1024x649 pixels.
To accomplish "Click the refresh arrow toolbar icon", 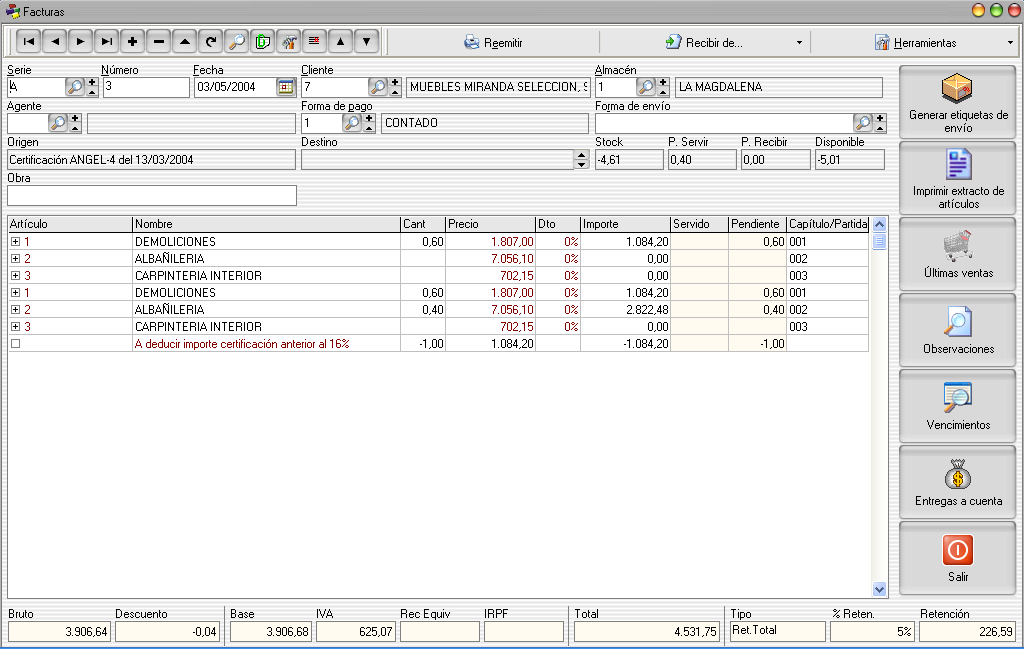I will [211, 42].
